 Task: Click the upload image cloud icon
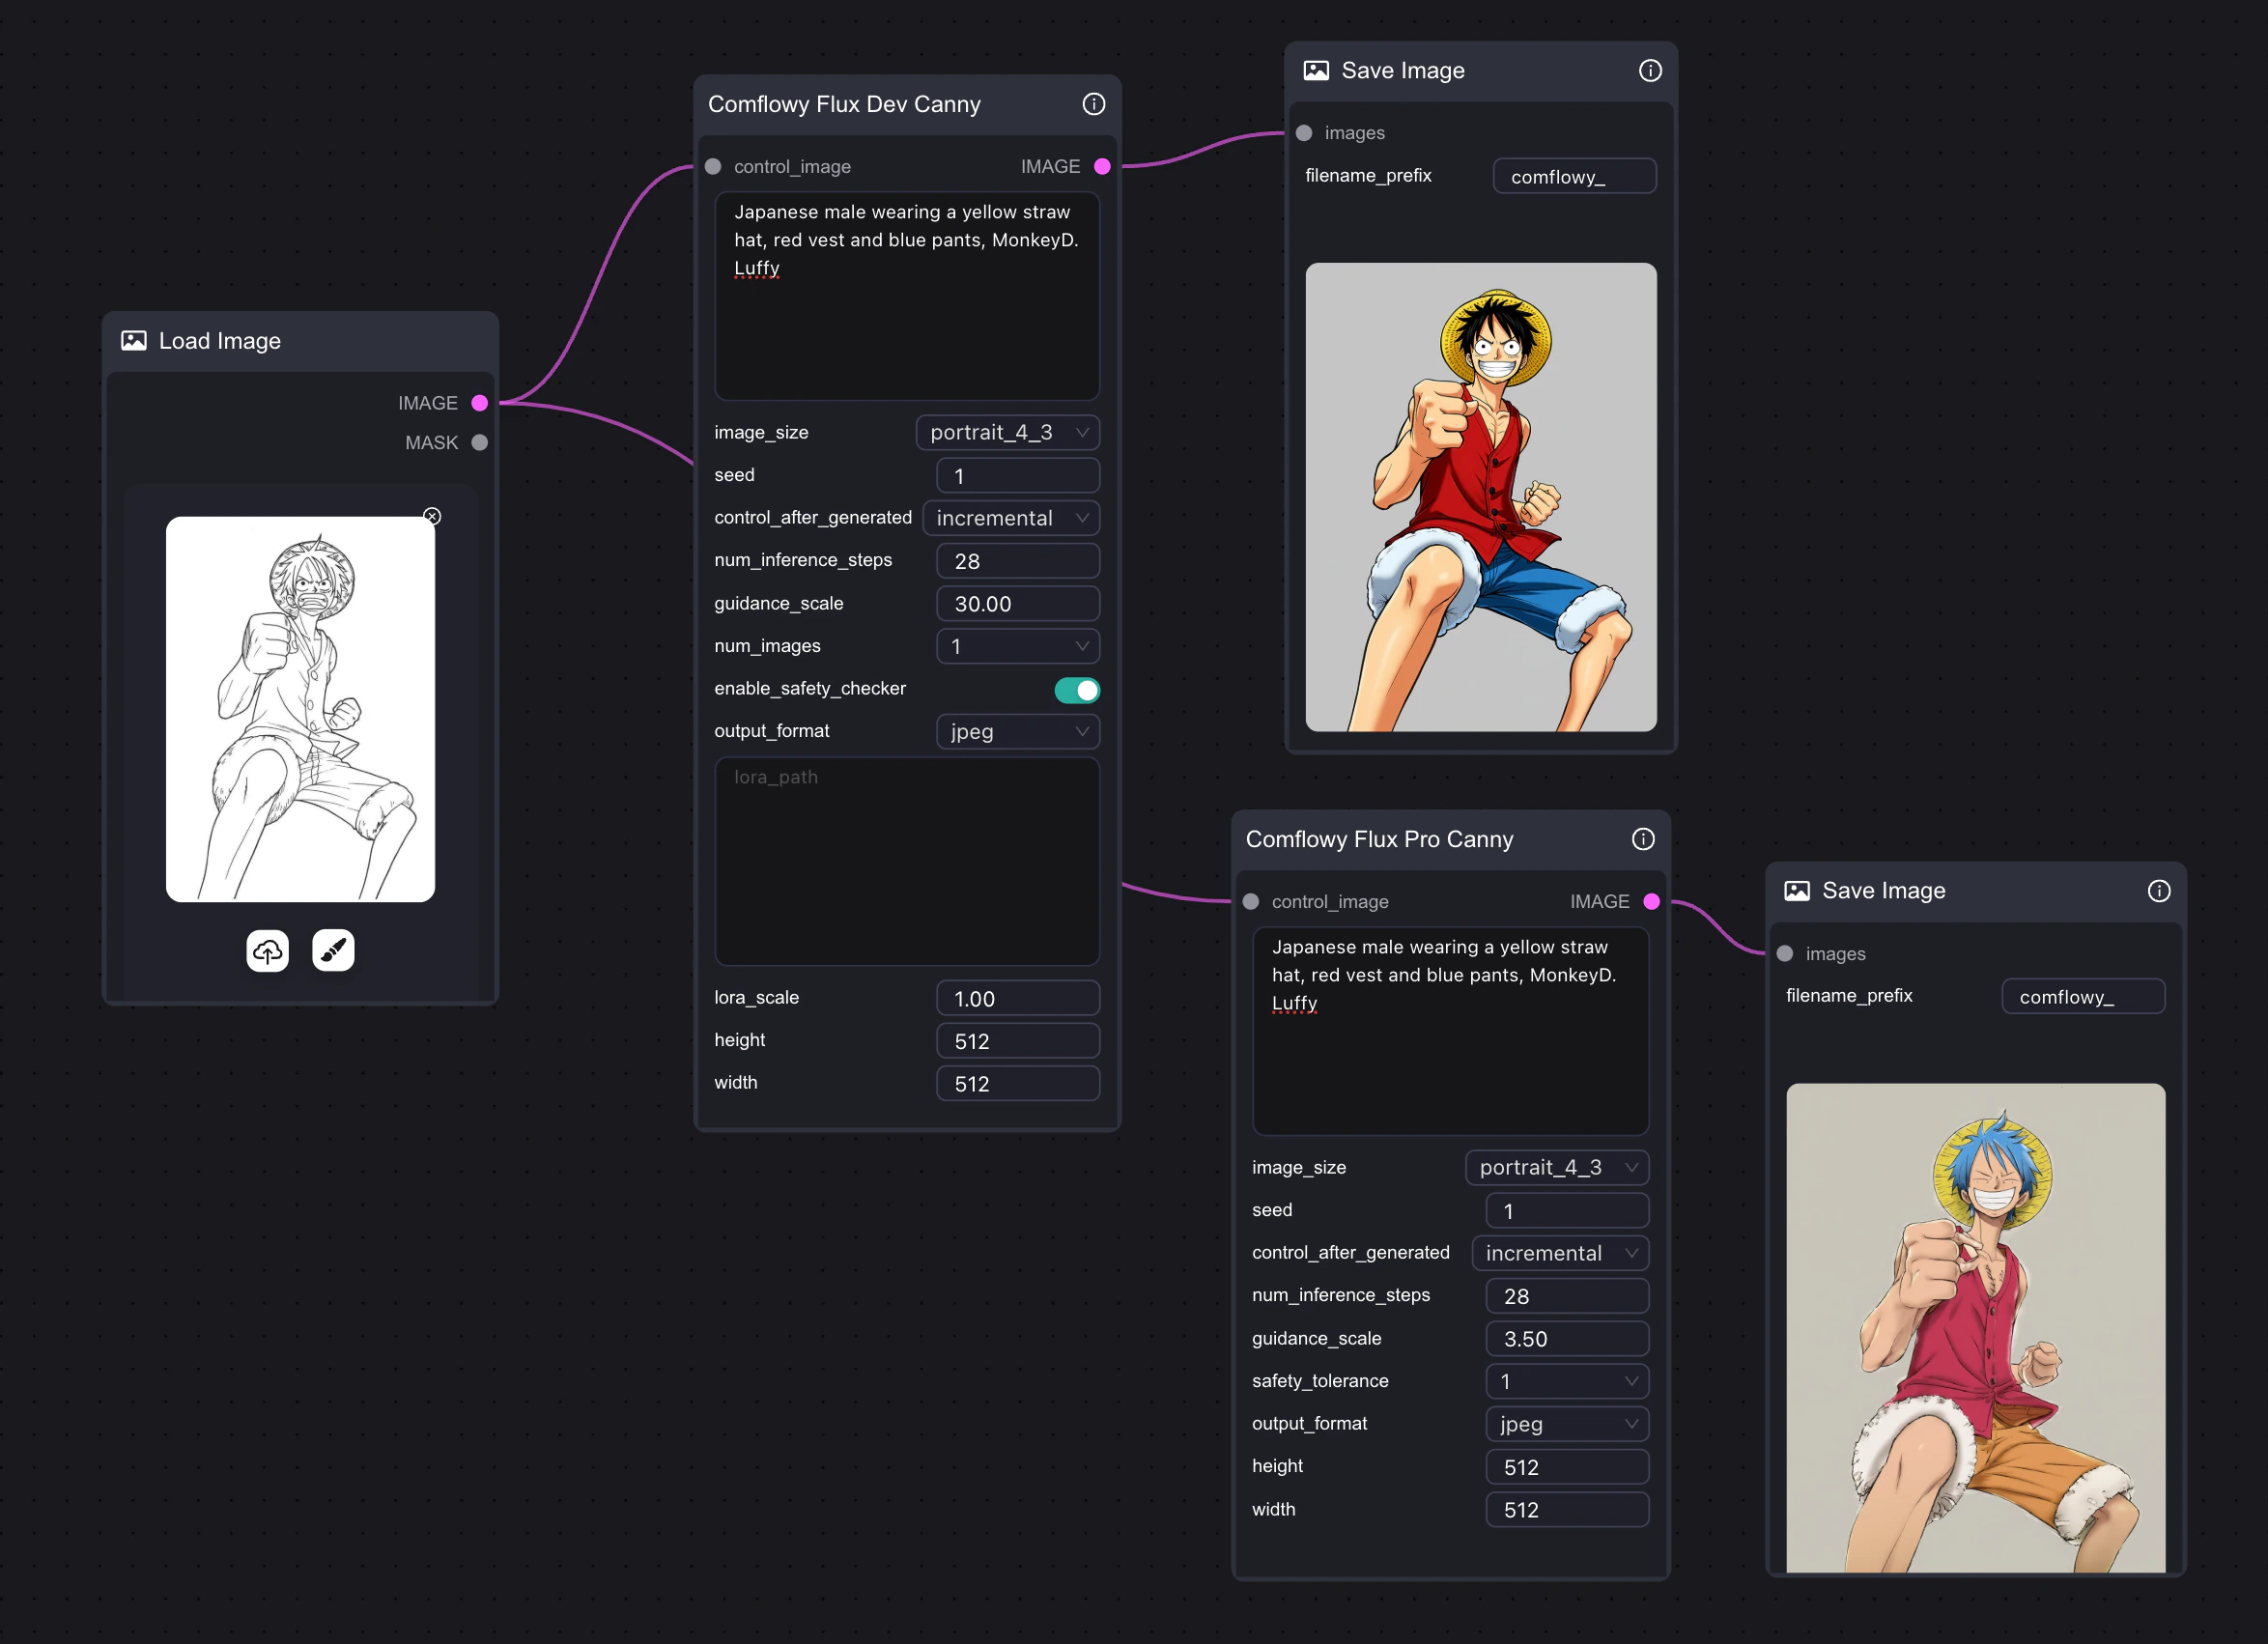267,950
